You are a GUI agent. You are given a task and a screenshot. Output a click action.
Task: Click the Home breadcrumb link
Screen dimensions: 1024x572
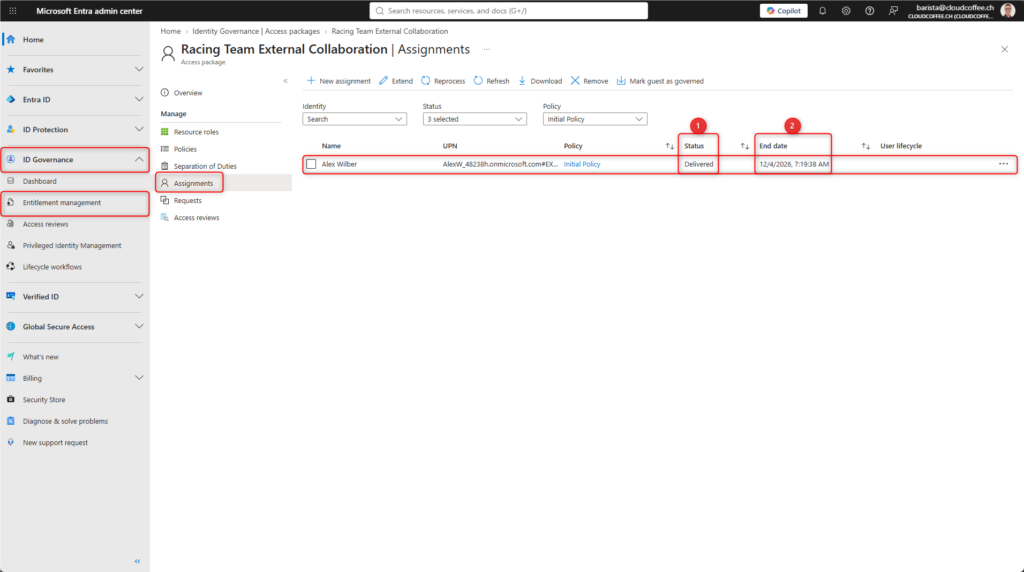click(170, 31)
